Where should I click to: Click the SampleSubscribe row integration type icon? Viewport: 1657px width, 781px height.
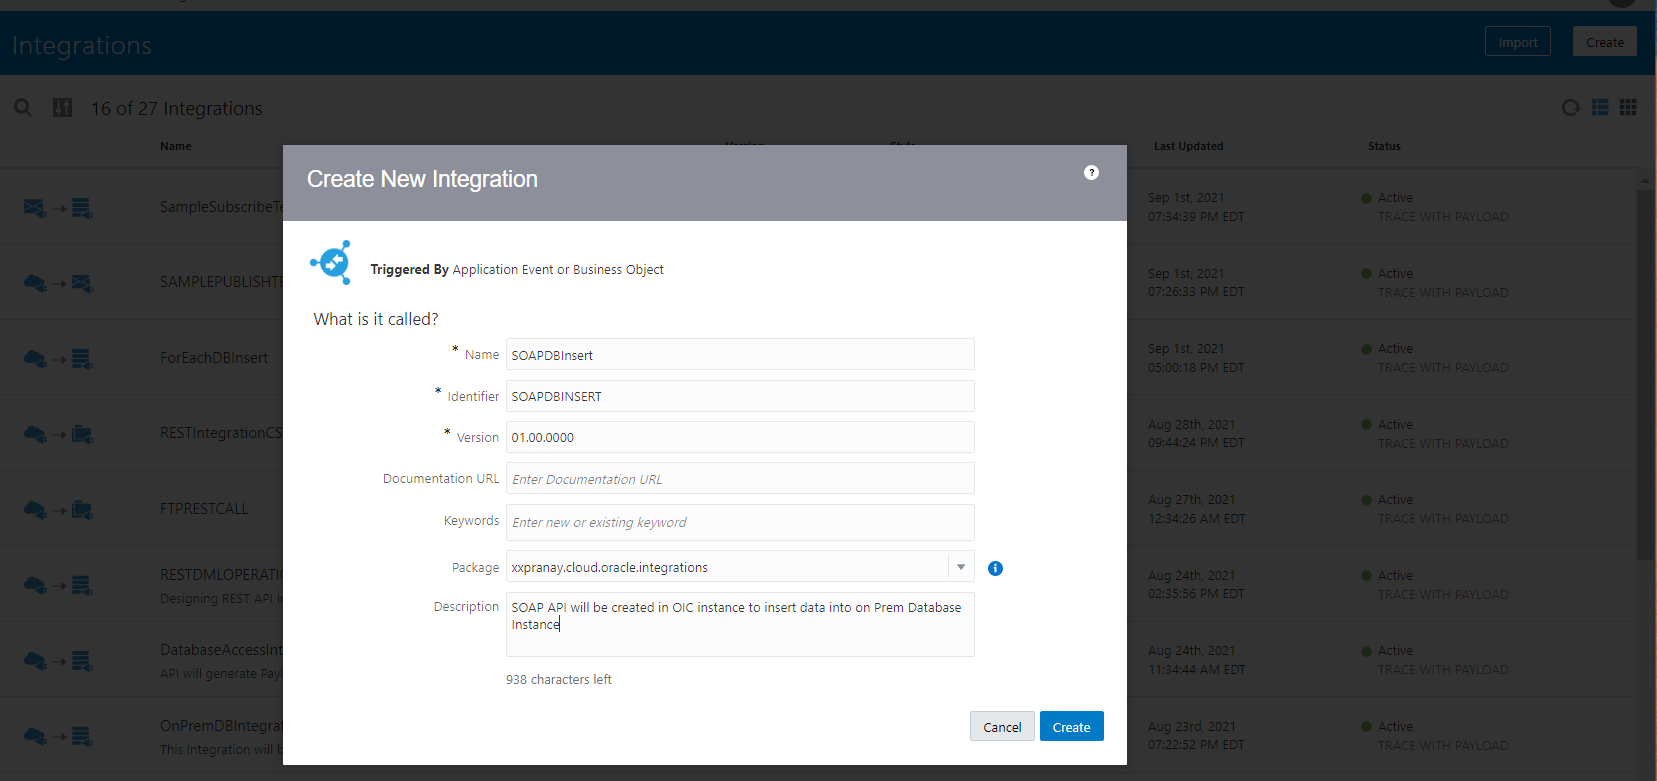point(58,208)
